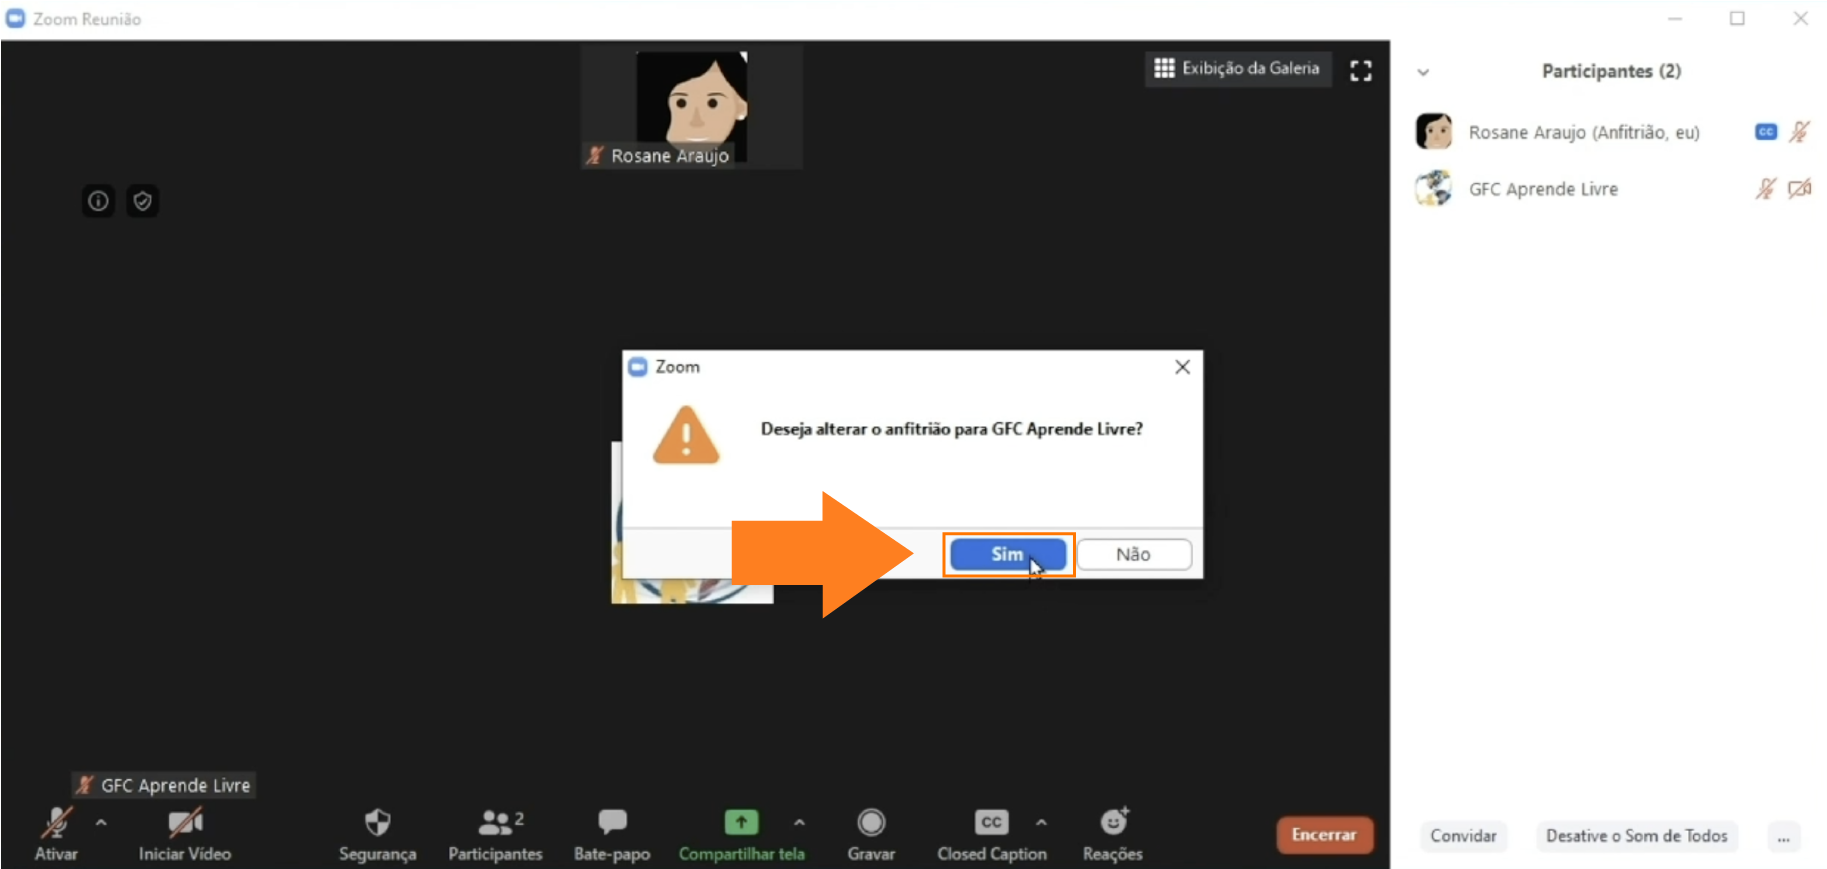The width and height of the screenshot is (1827, 869).
Task: Open the Reações emoji menu
Action: click(x=1113, y=835)
